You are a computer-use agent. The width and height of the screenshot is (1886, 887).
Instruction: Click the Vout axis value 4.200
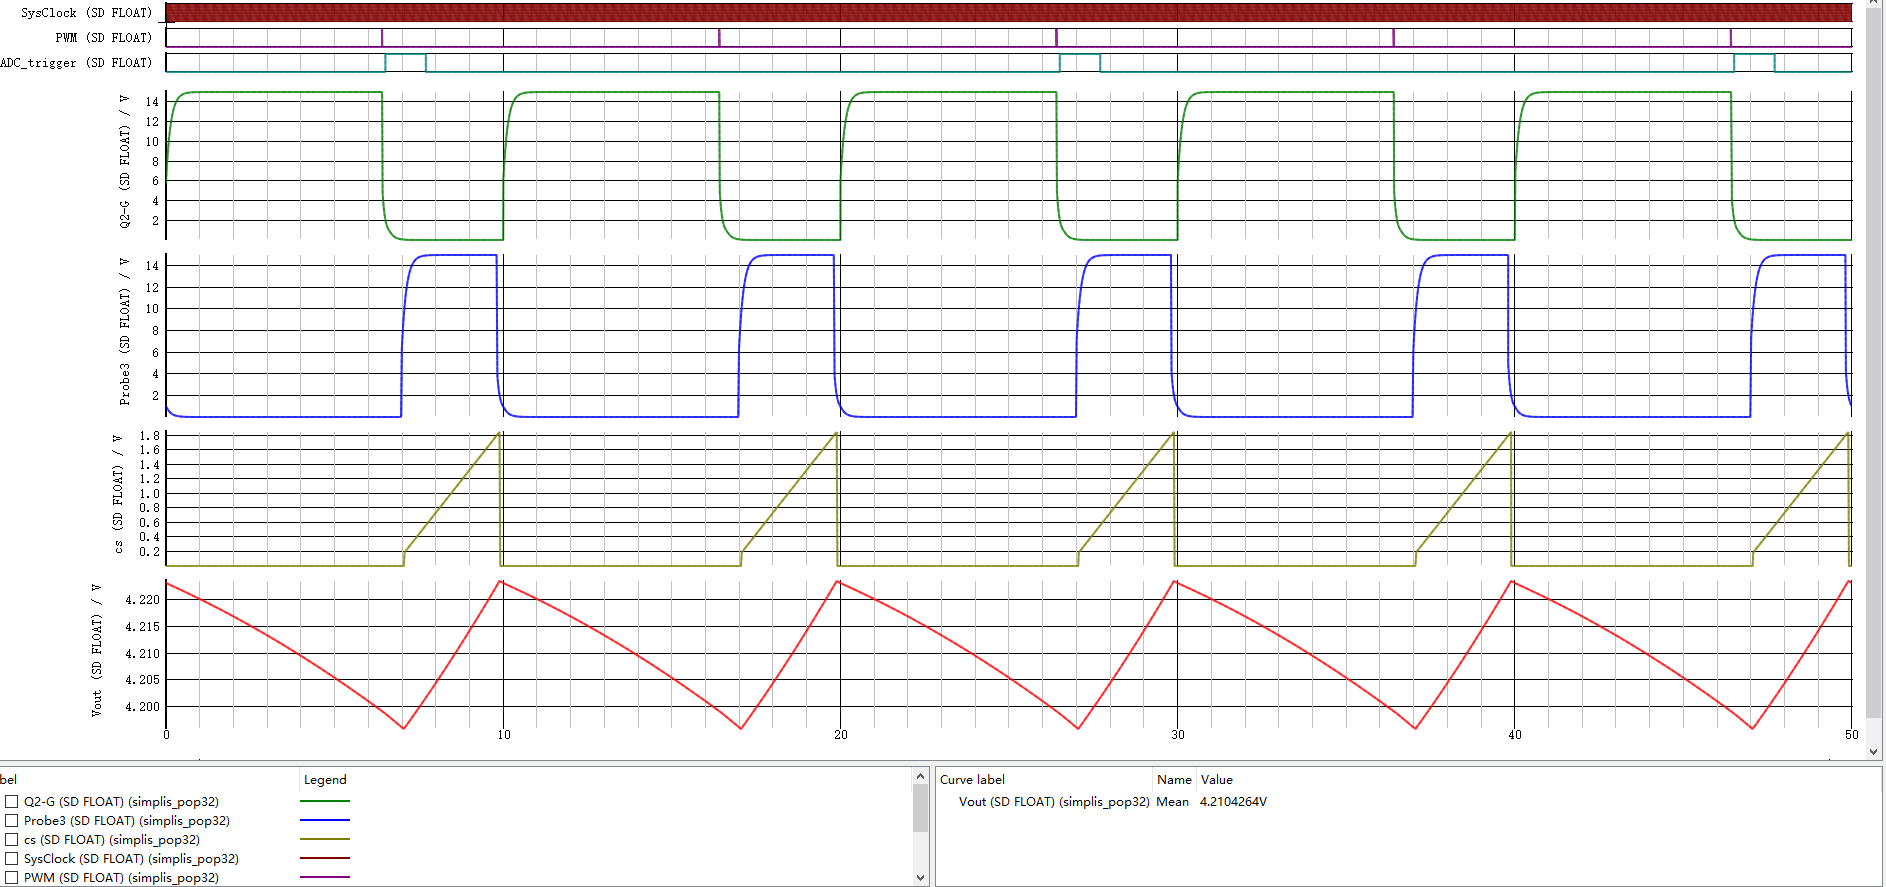click(142, 707)
